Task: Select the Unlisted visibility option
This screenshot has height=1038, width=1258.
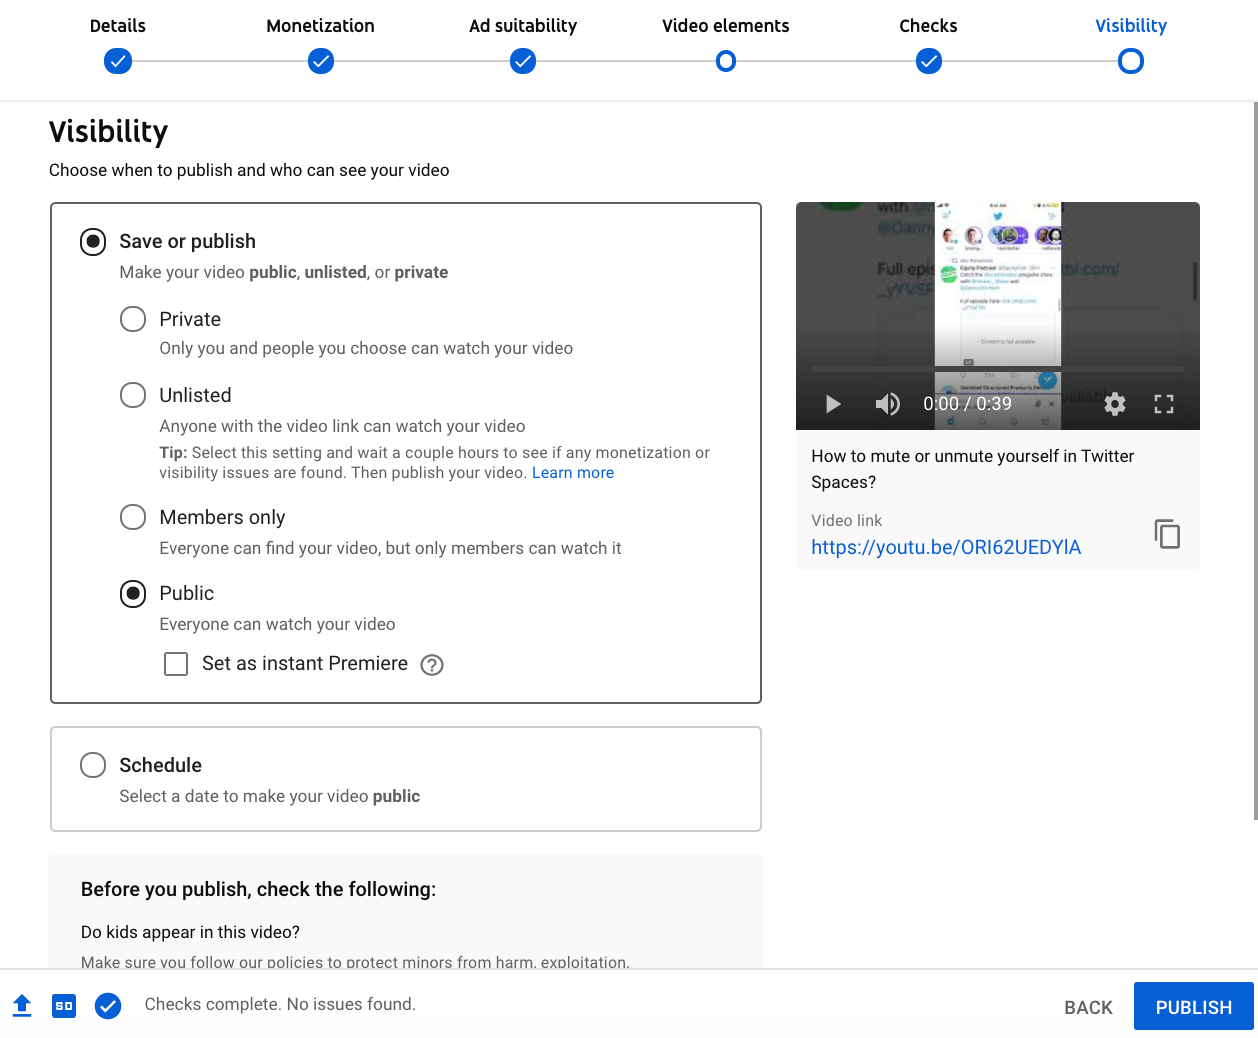Action: tap(133, 395)
